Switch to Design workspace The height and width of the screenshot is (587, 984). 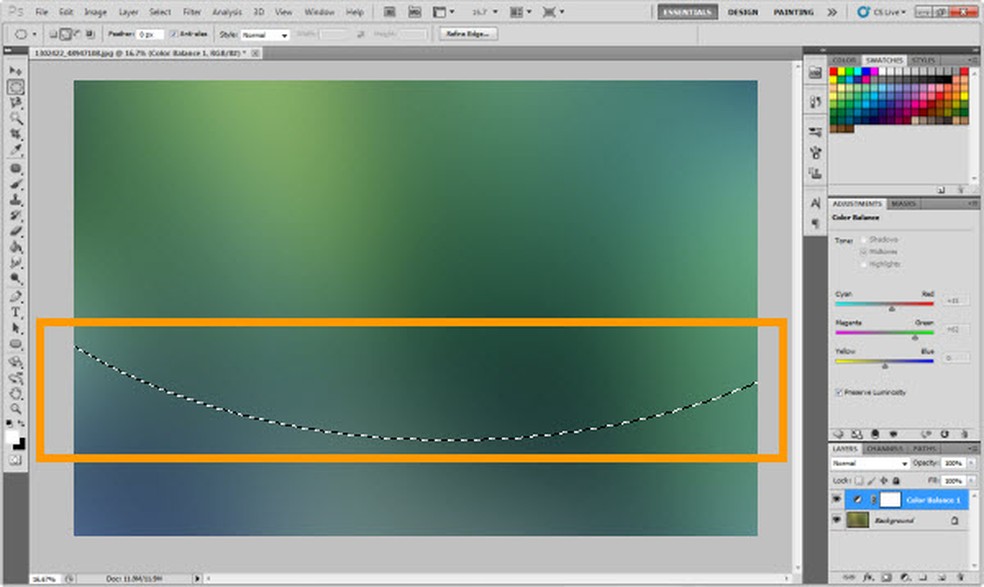(x=743, y=12)
